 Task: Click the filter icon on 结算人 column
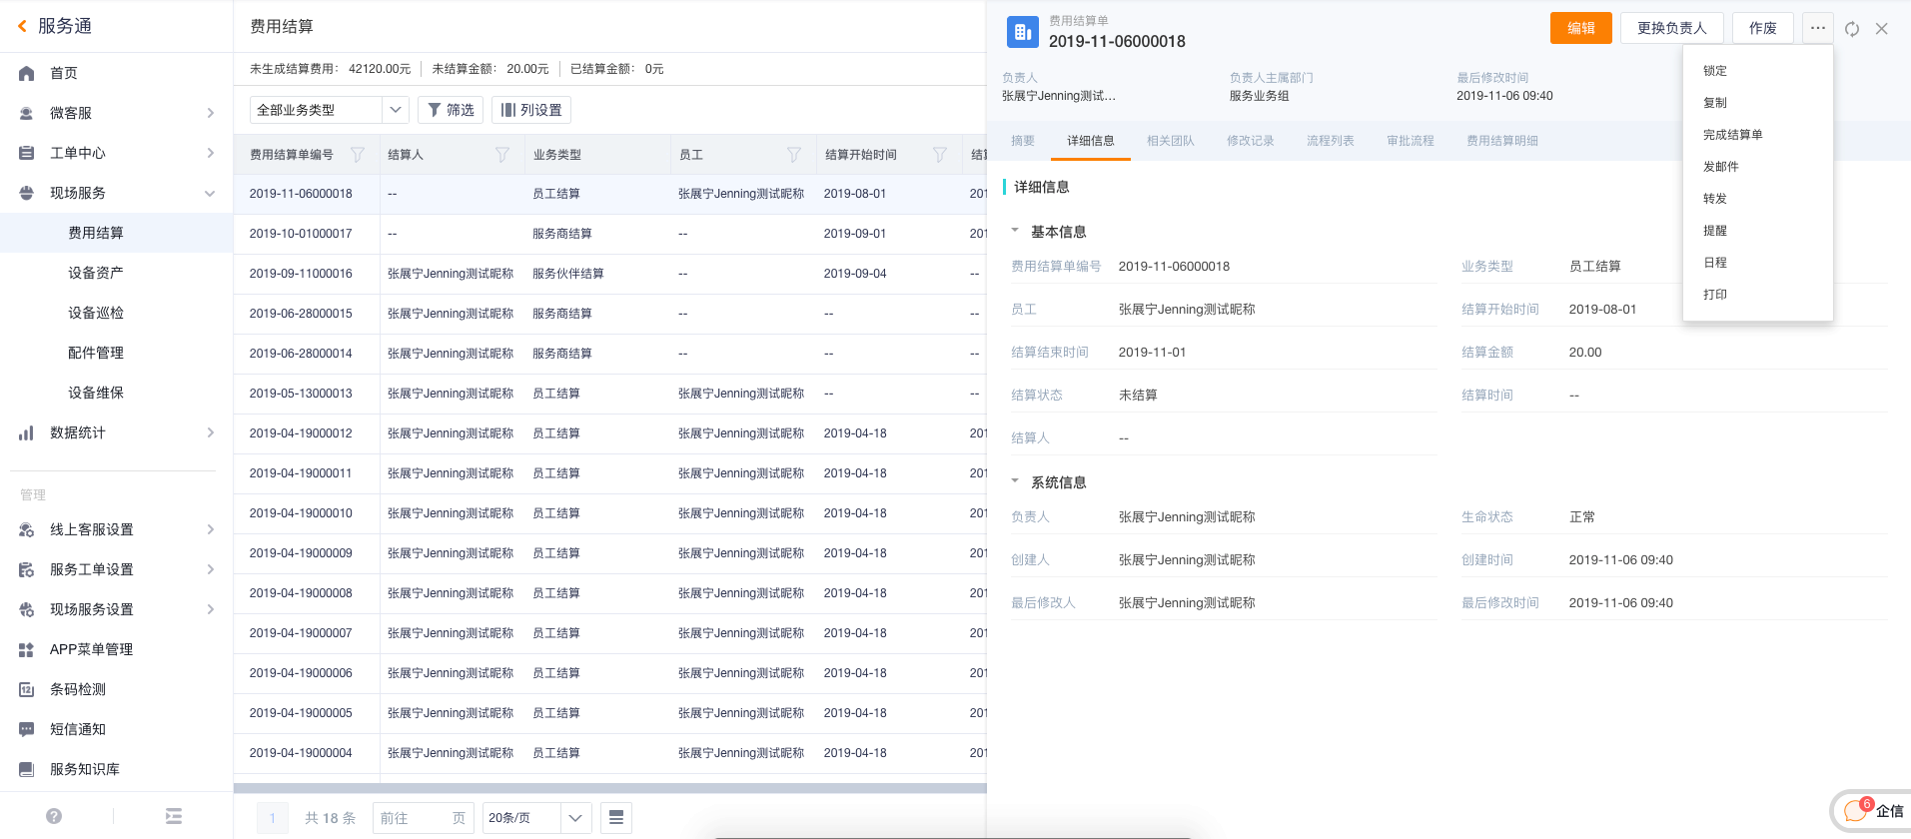point(502,155)
